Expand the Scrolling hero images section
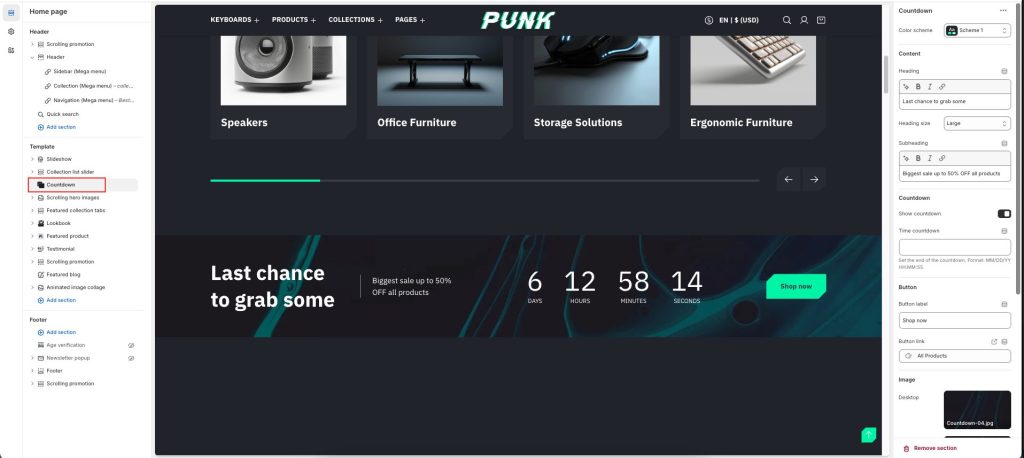Viewport: 1024px width, 458px height. 32,197
